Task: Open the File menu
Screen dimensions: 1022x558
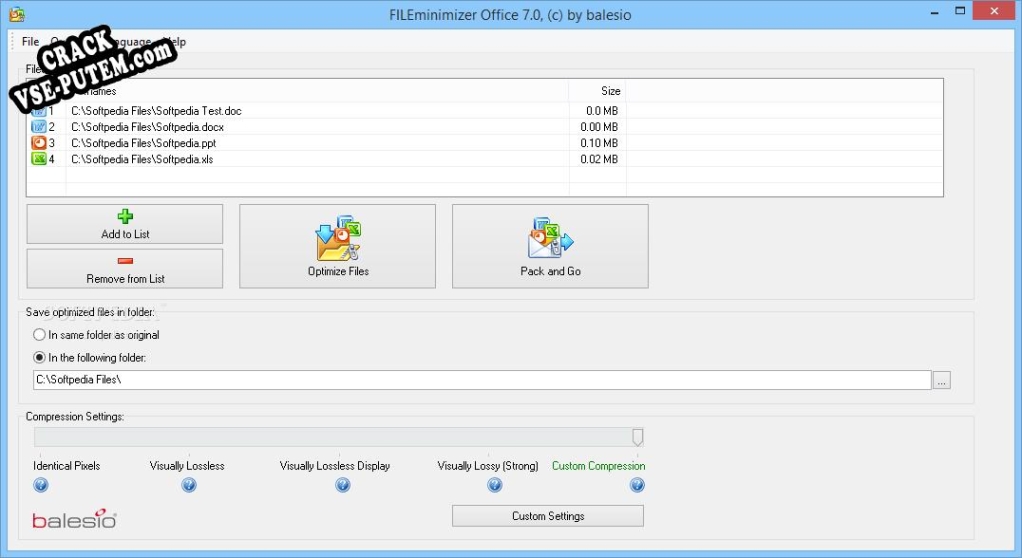Action: (x=30, y=42)
